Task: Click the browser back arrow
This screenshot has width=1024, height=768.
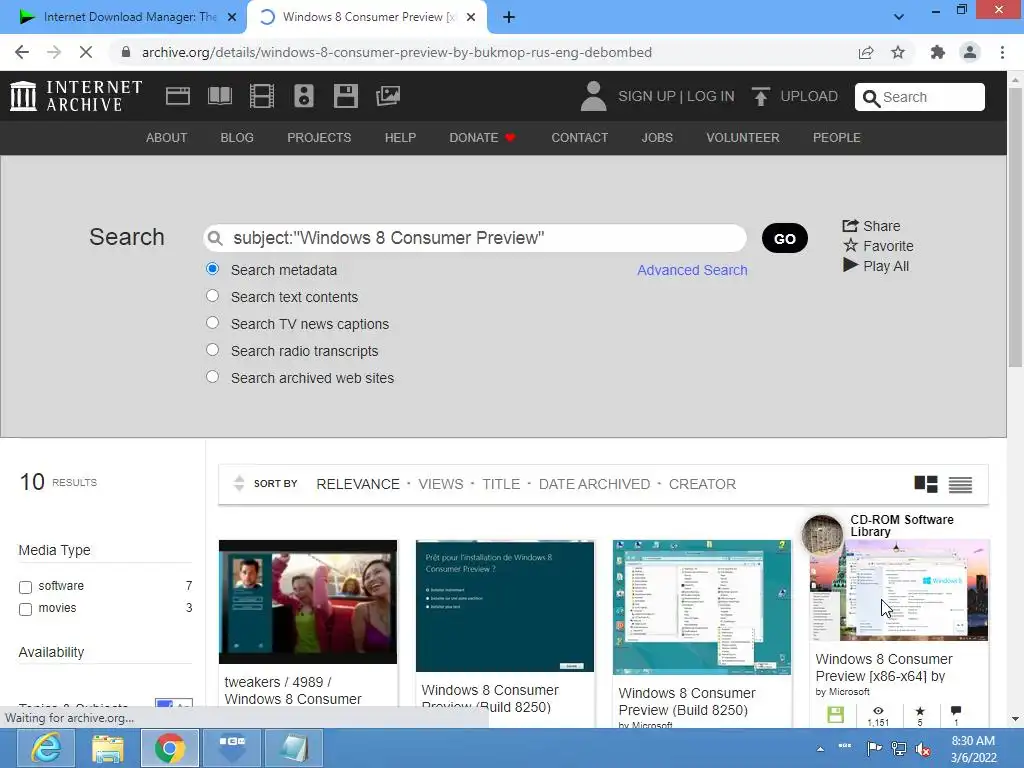Action: 22,52
